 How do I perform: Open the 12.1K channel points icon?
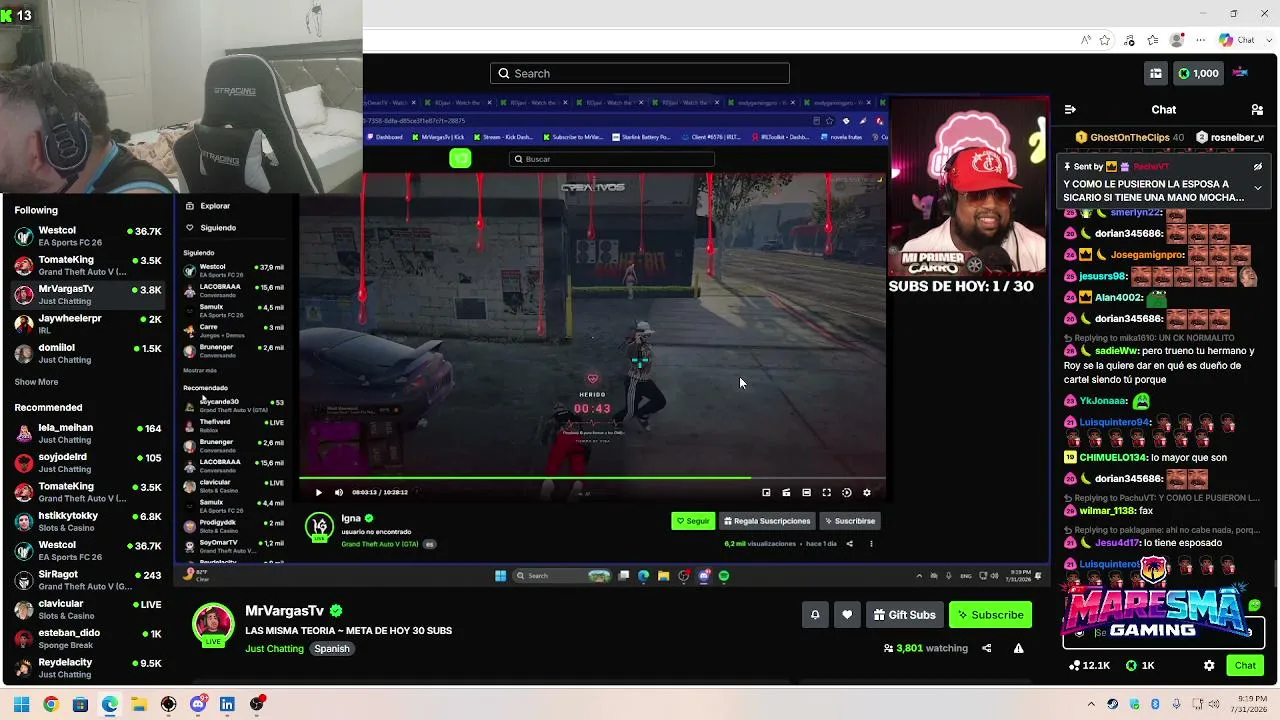point(1089,665)
